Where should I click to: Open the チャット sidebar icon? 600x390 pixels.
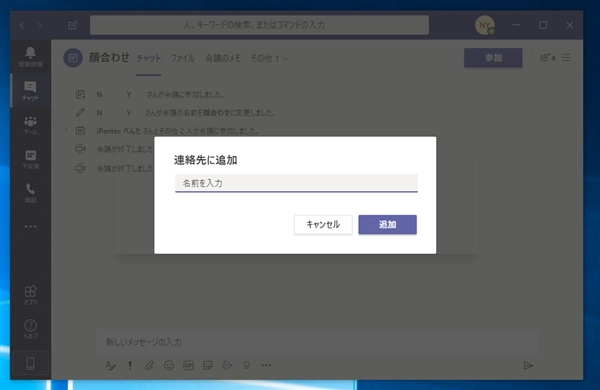click(x=30, y=91)
